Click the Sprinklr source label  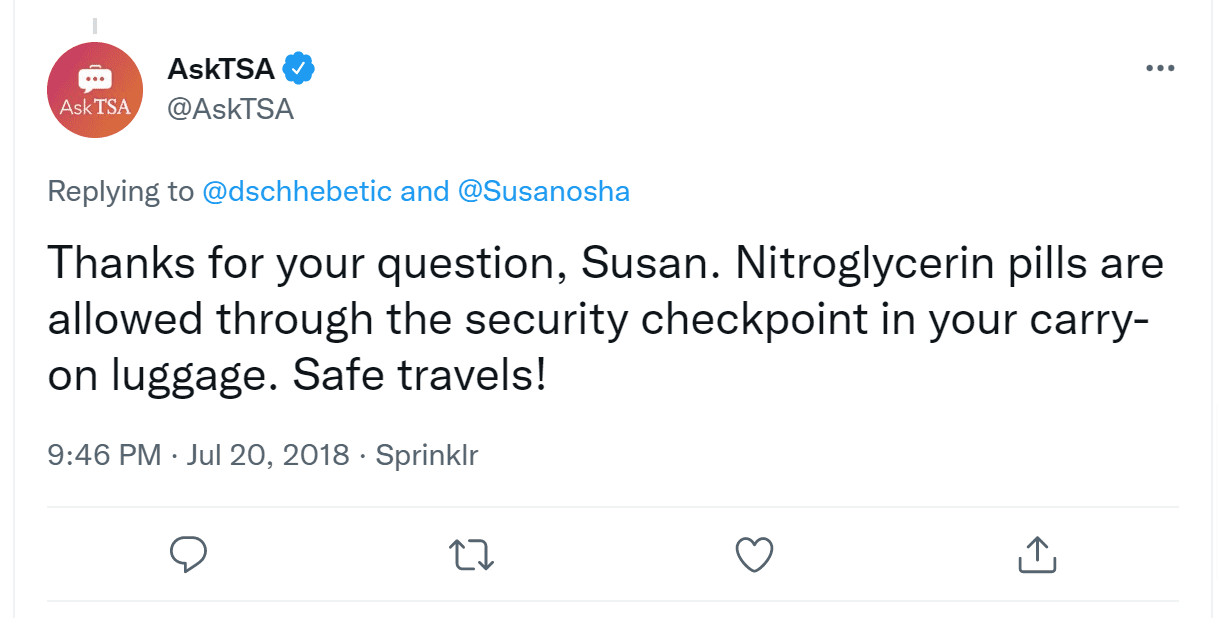tap(427, 456)
